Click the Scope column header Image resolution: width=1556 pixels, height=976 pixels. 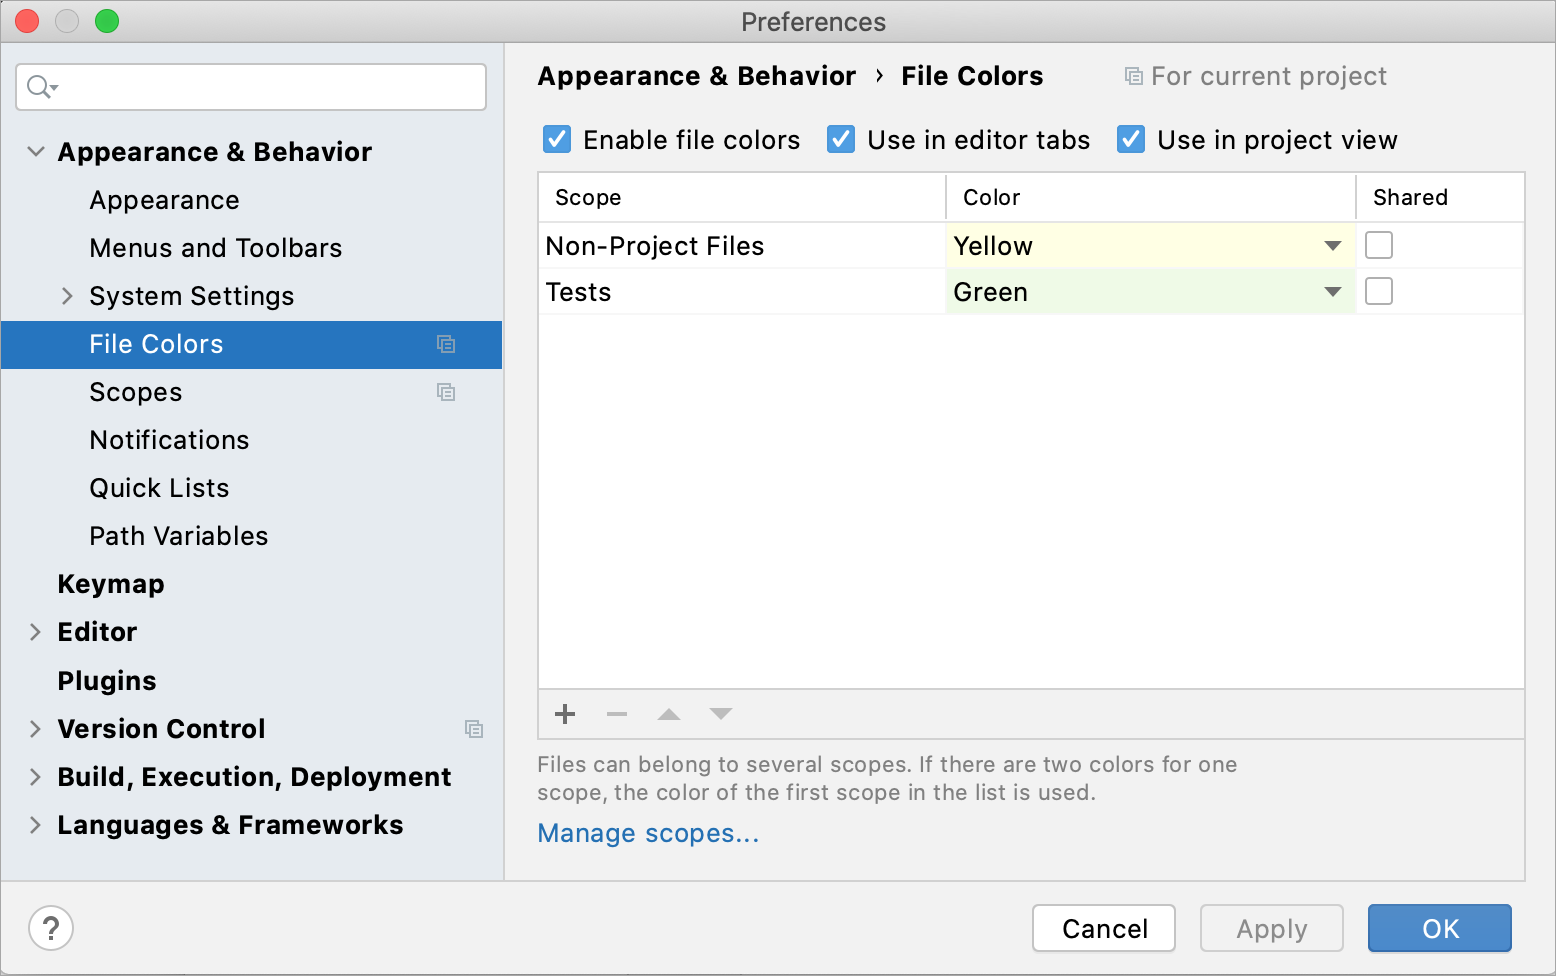click(742, 197)
